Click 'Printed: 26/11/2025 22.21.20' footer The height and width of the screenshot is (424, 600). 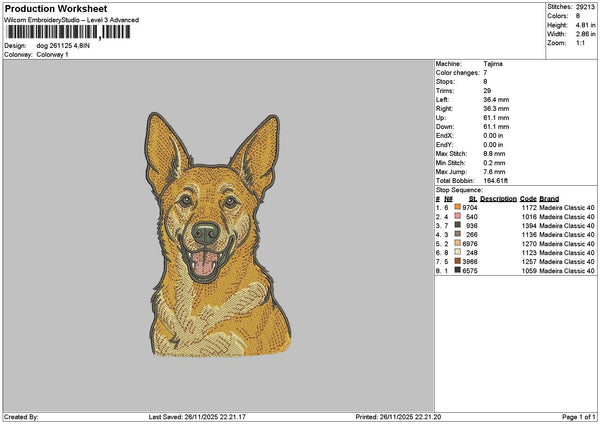pos(398,417)
